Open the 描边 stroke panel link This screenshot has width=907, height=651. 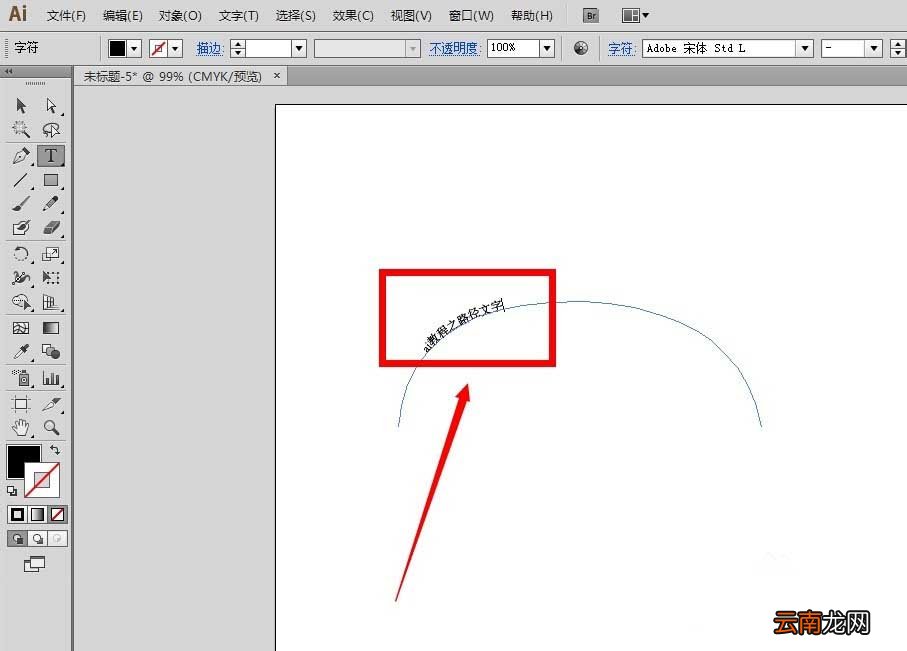tap(209, 49)
